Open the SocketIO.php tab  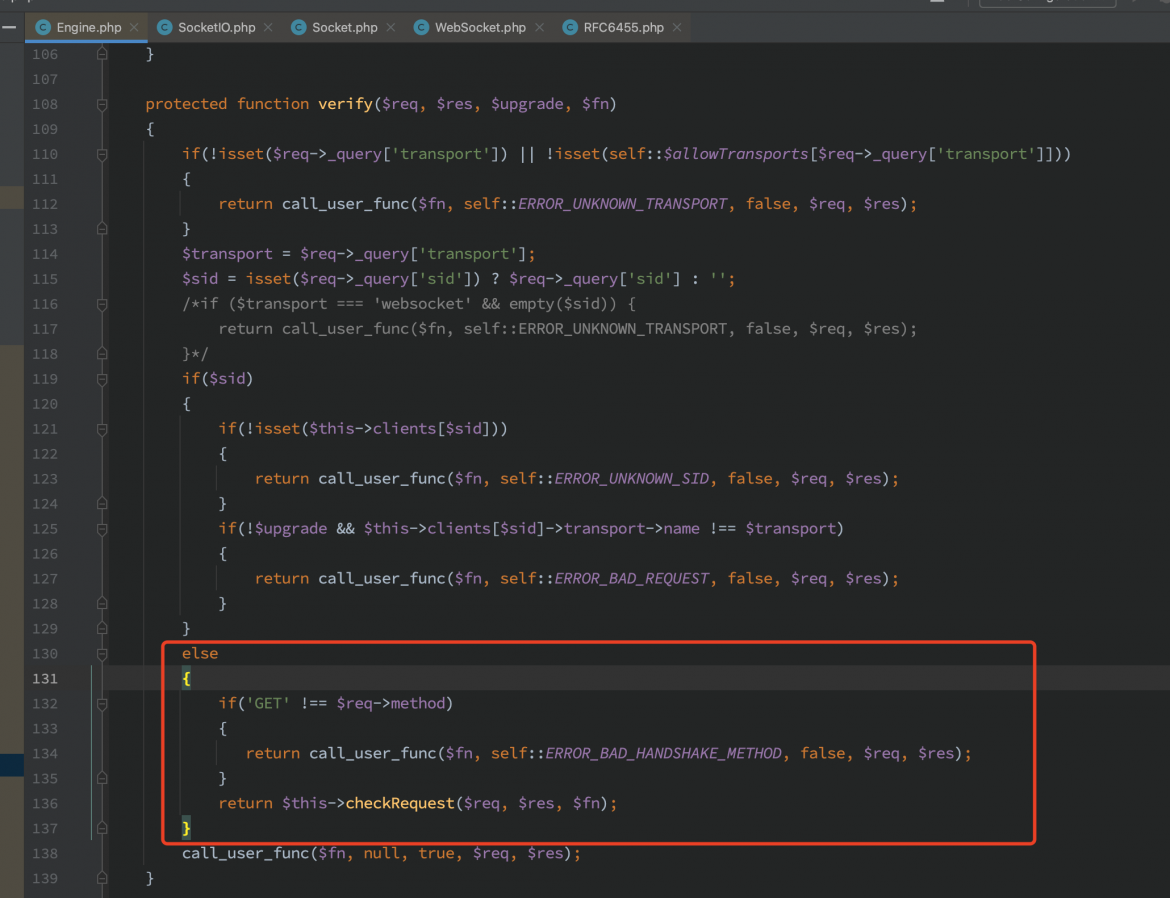pyautogui.click(x=216, y=27)
